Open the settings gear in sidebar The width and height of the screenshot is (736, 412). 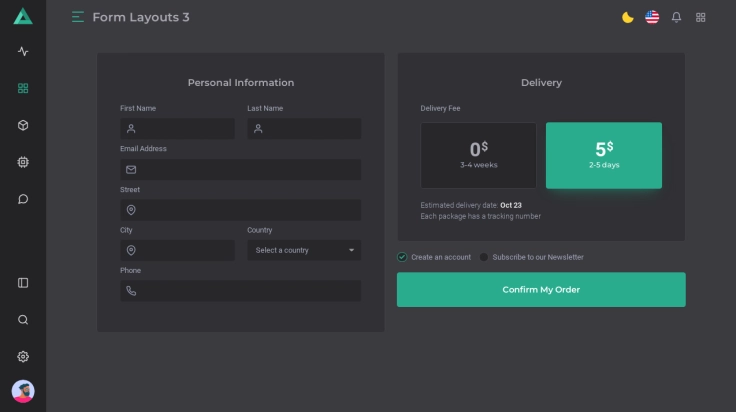click(x=23, y=357)
